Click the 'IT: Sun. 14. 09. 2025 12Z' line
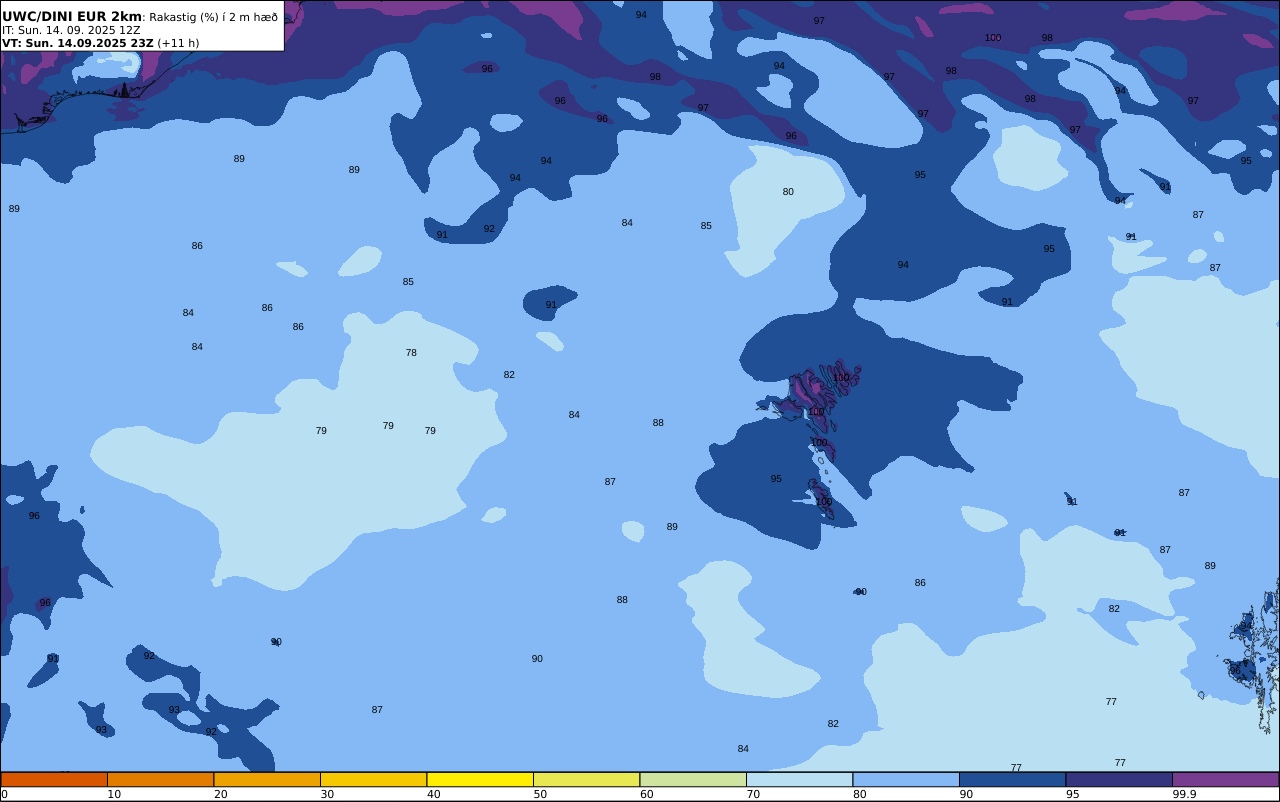1280x802 pixels. coord(71,30)
